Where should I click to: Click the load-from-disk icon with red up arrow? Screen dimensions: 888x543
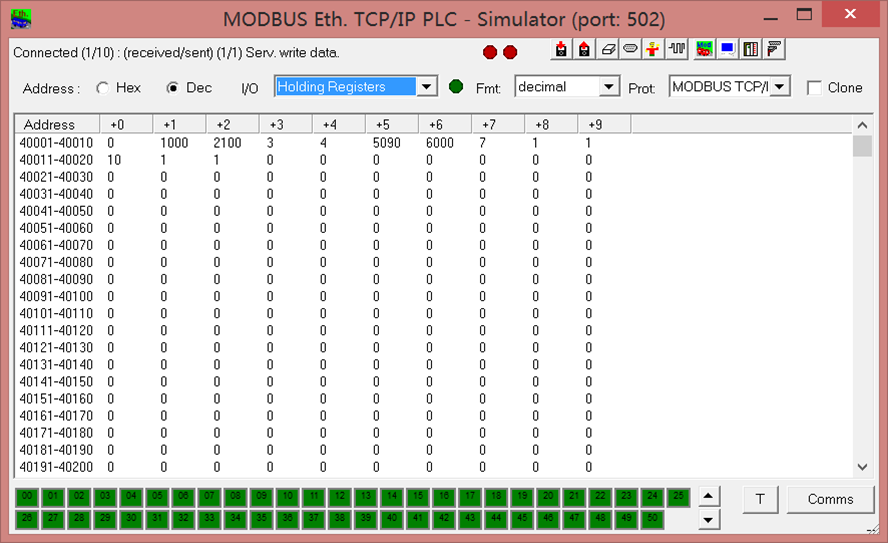click(584, 50)
